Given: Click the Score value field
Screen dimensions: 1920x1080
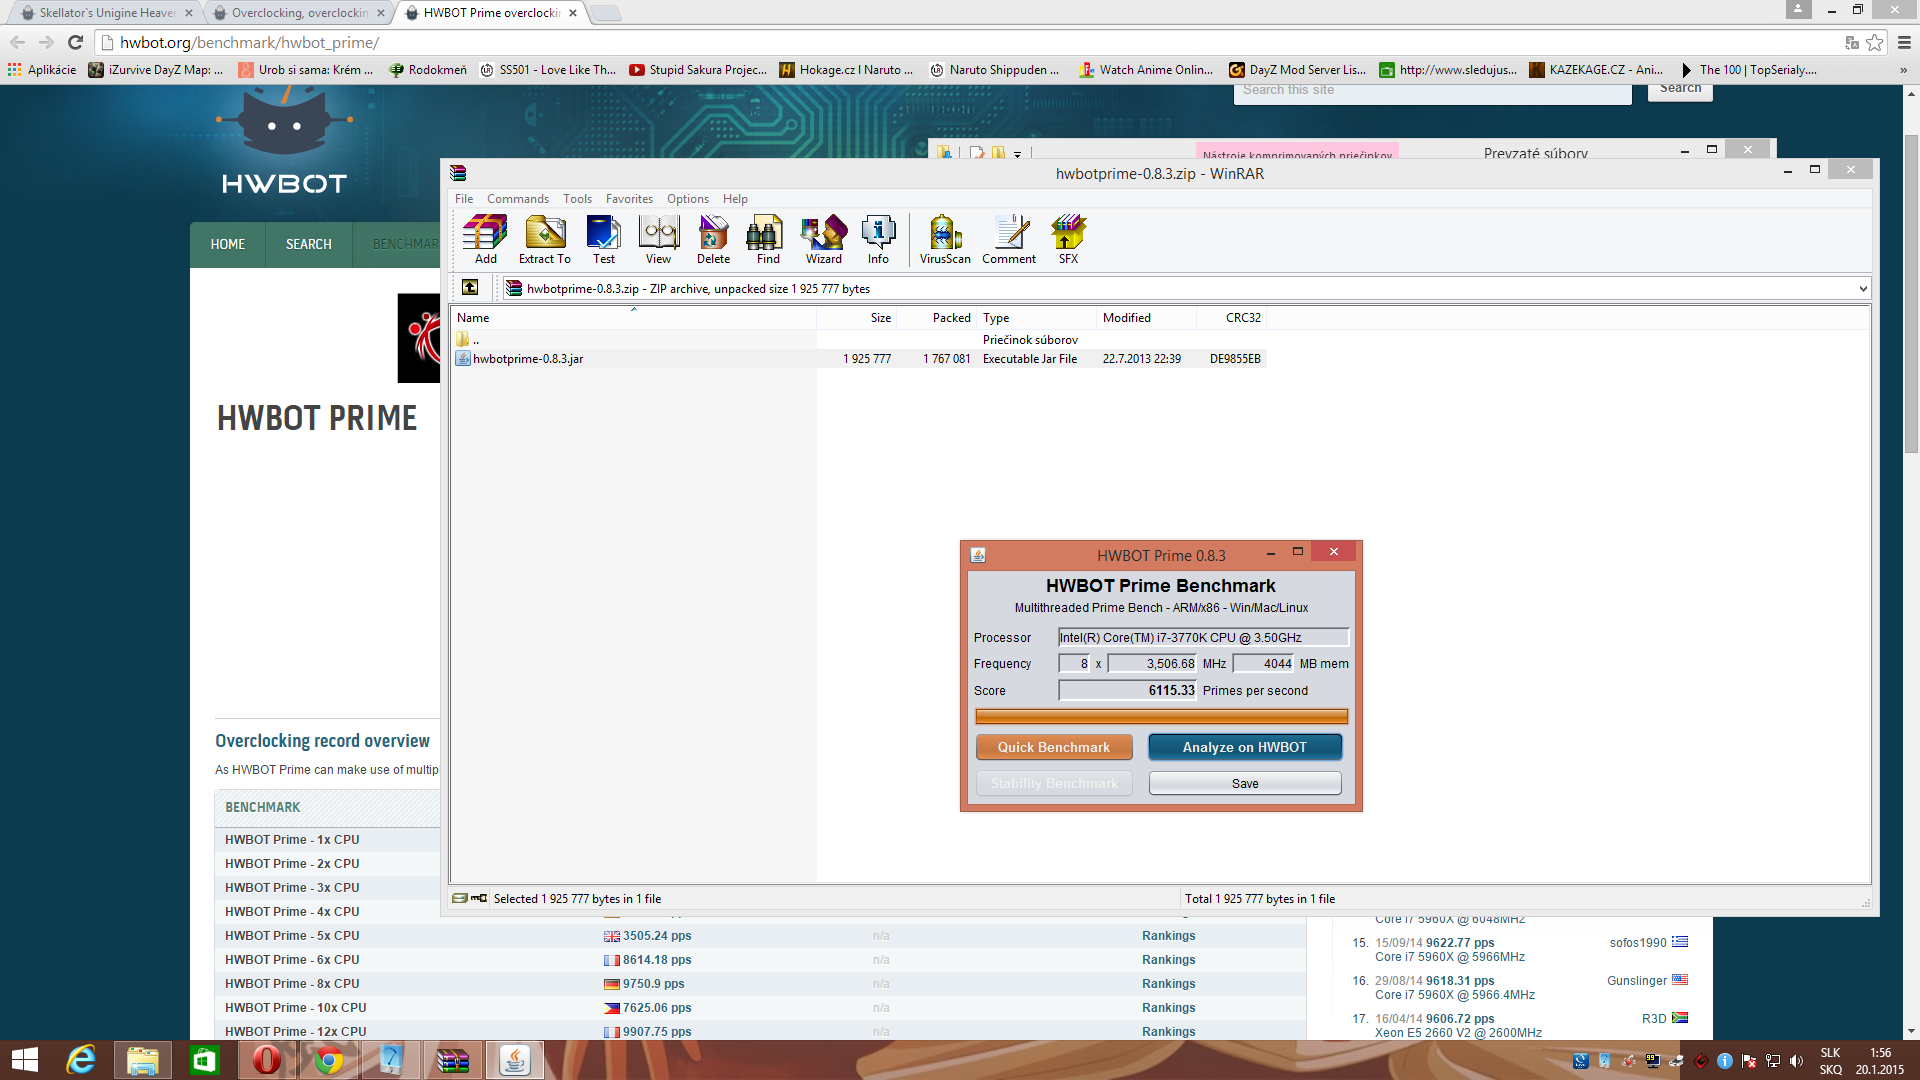Looking at the screenshot, I should click(1128, 690).
